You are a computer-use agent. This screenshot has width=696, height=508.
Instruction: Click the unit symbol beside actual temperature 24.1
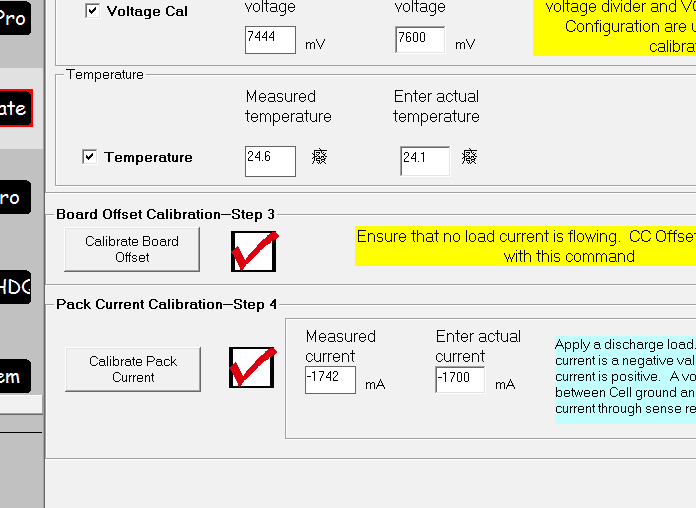469,157
